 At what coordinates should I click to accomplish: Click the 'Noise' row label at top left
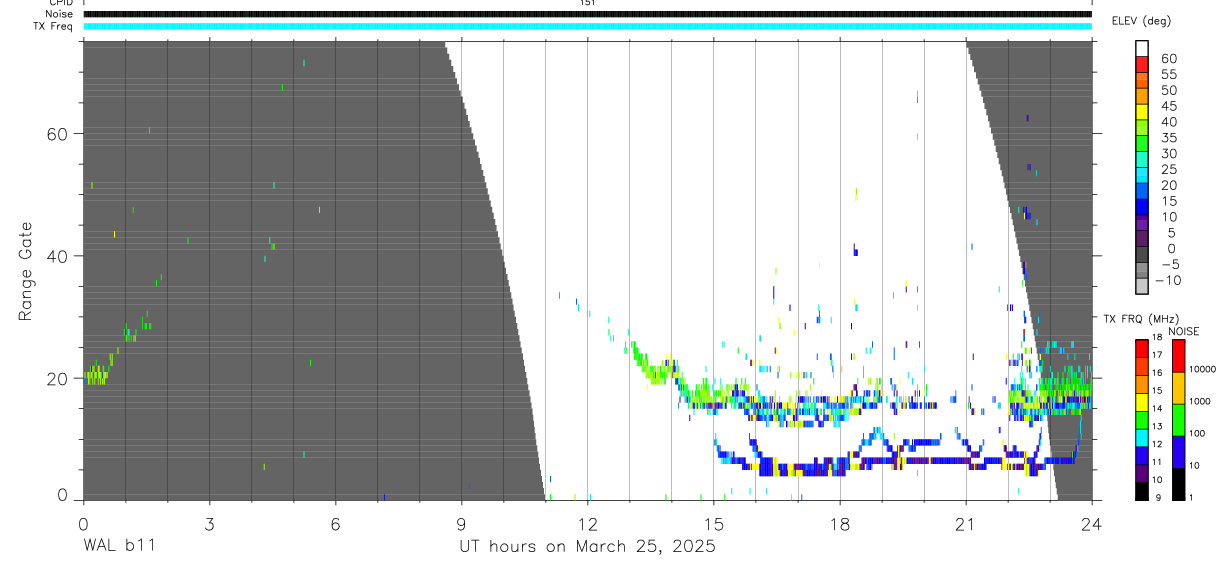59,14
